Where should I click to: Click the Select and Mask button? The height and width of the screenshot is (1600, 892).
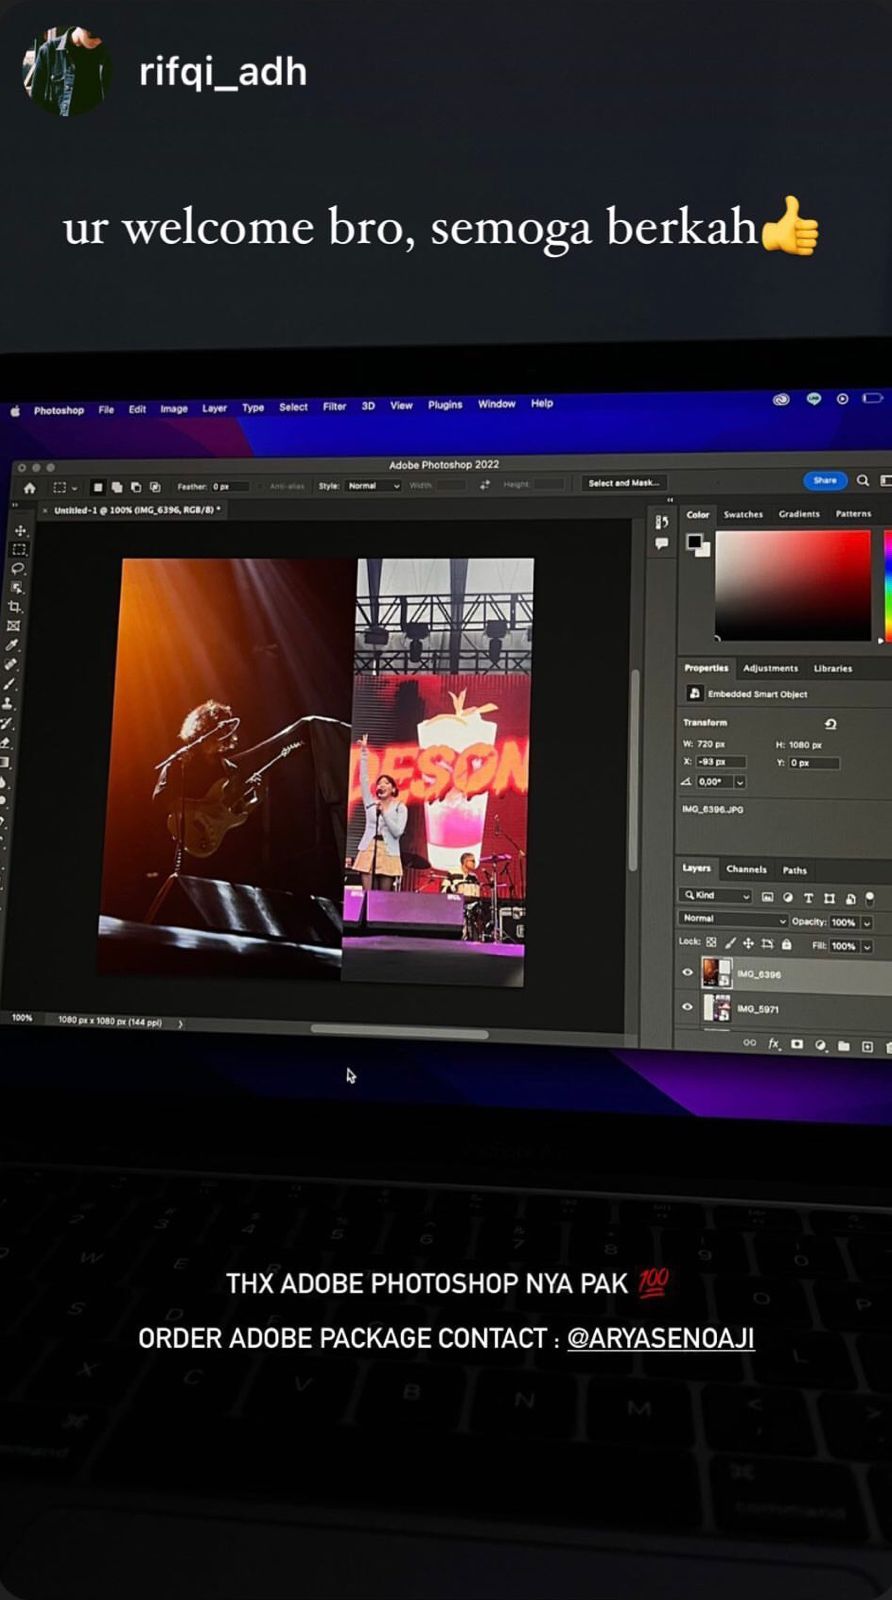623,483
